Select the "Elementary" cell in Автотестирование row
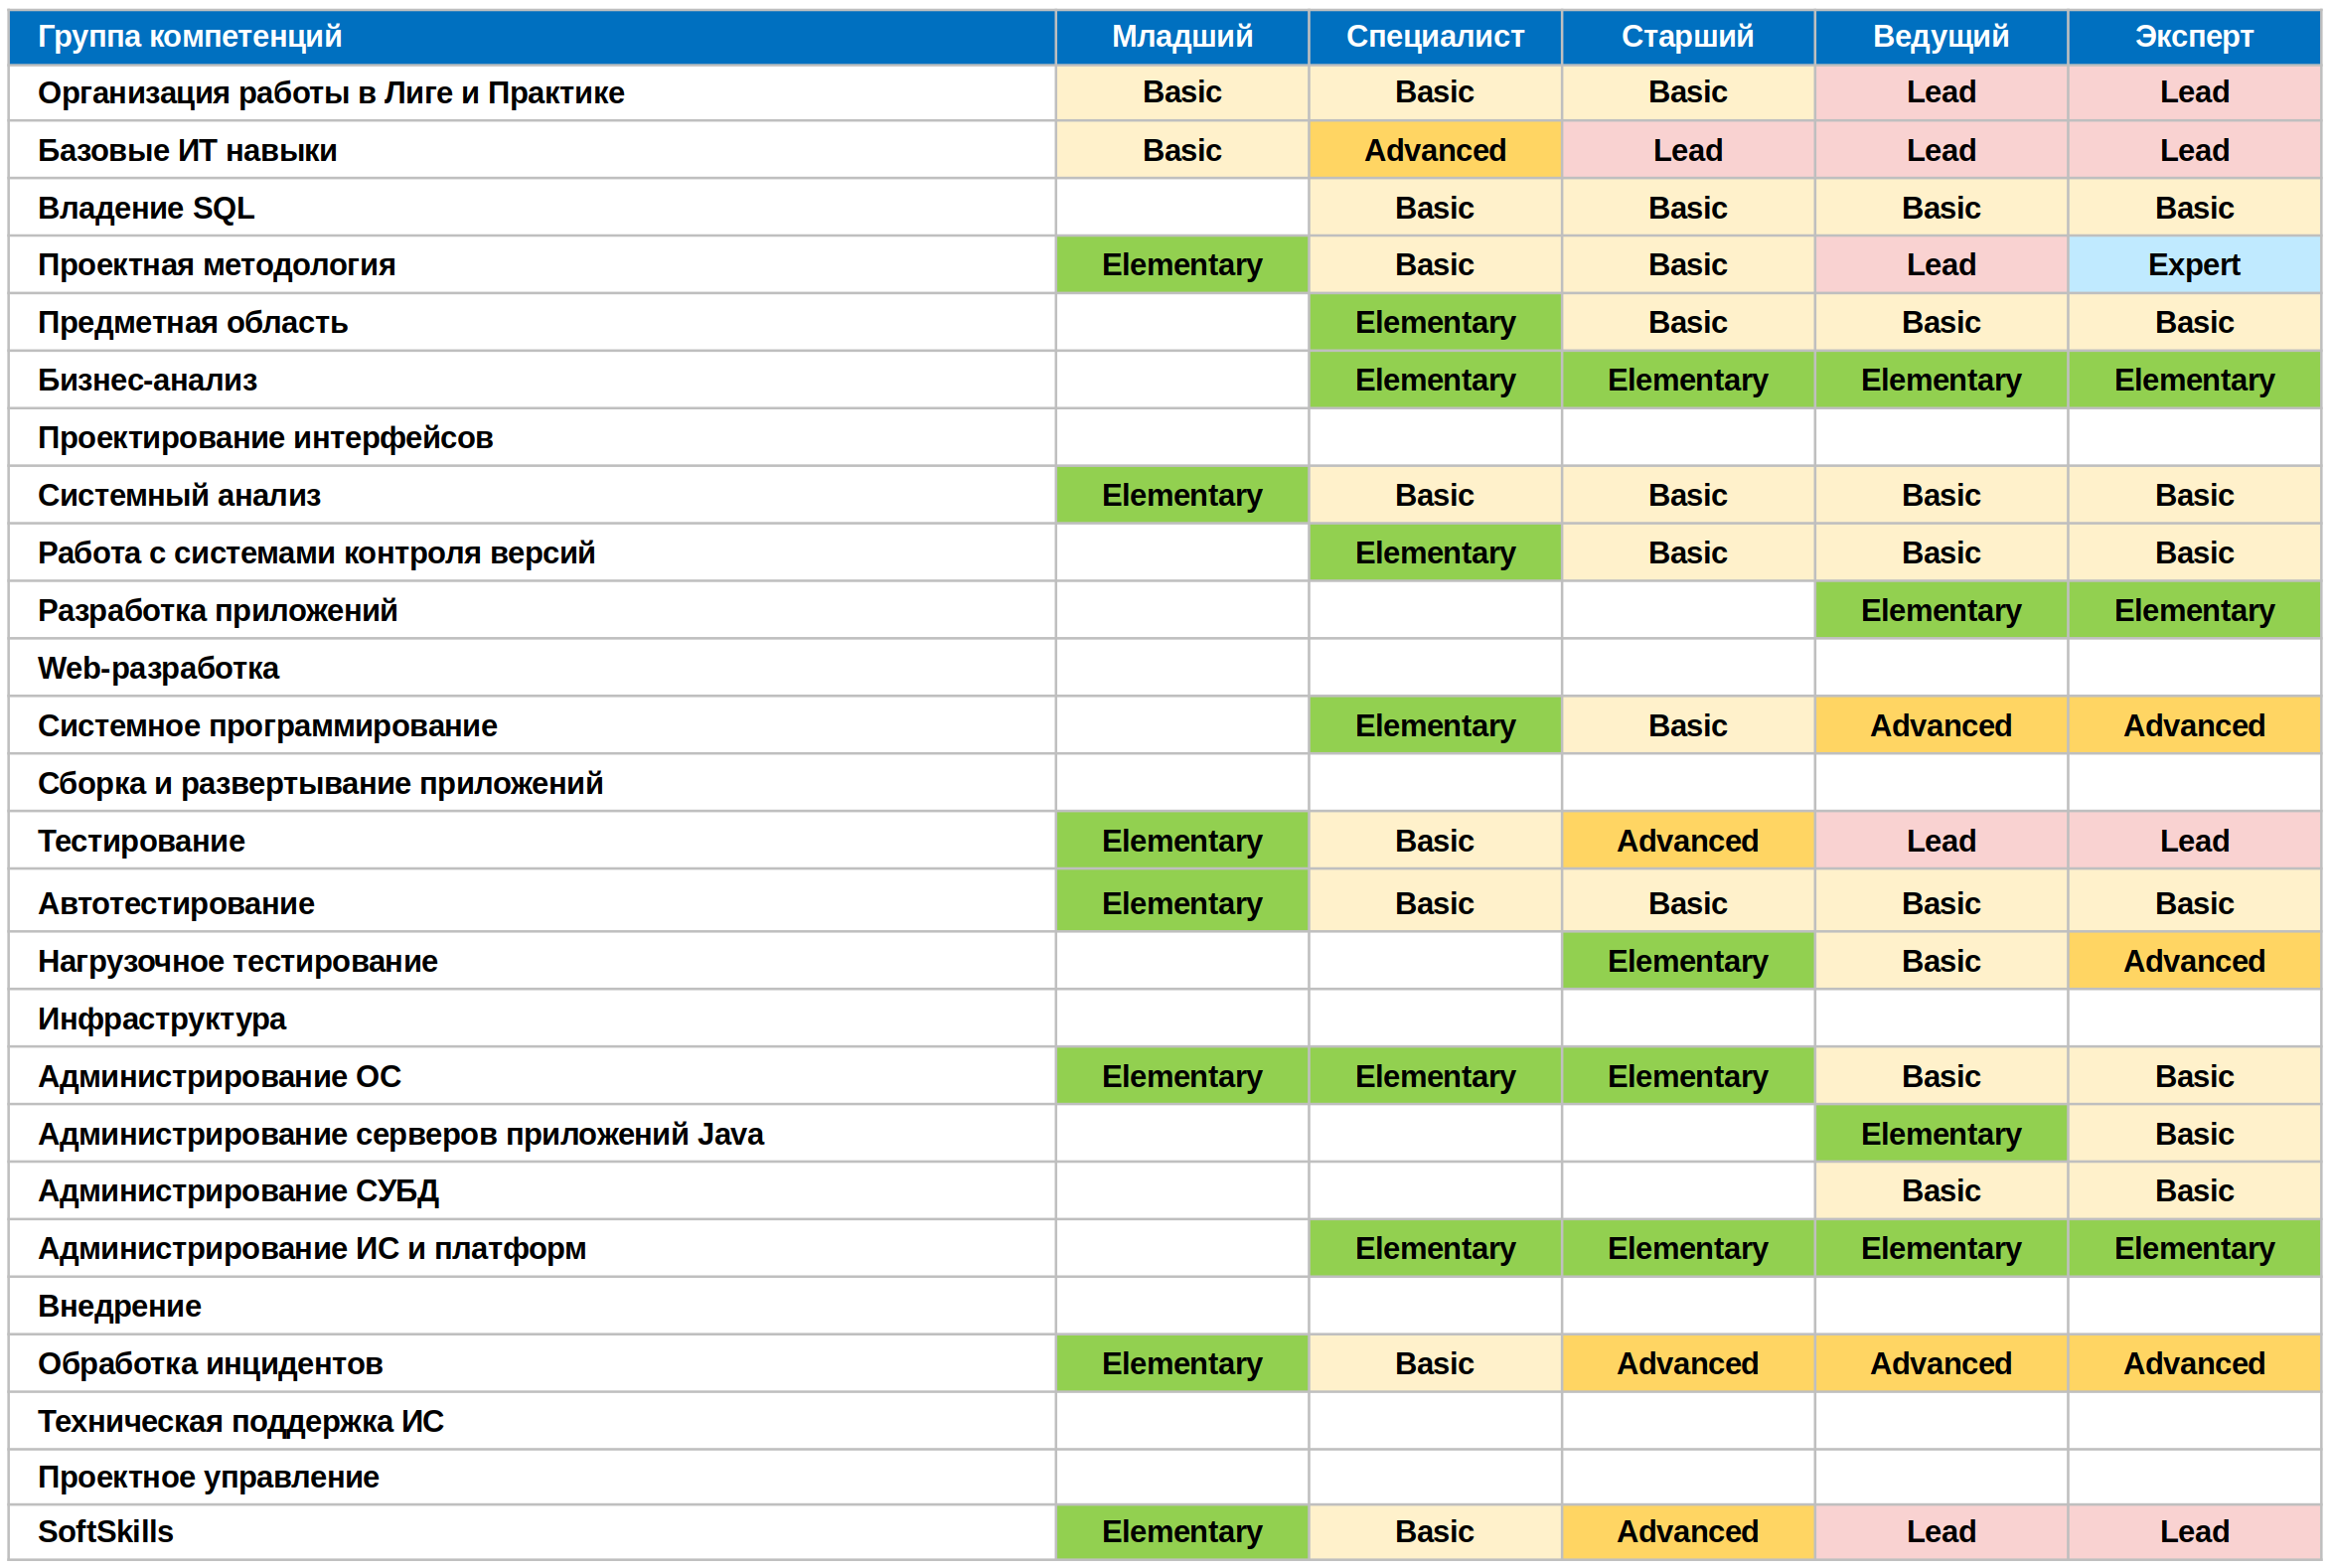Image resolution: width=2330 pixels, height=1568 pixels. (1181, 903)
